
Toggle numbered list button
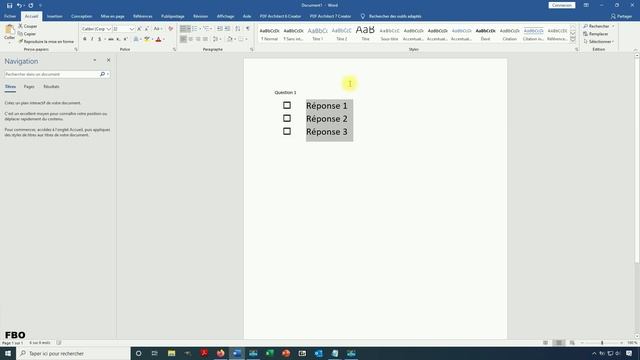click(195, 29)
